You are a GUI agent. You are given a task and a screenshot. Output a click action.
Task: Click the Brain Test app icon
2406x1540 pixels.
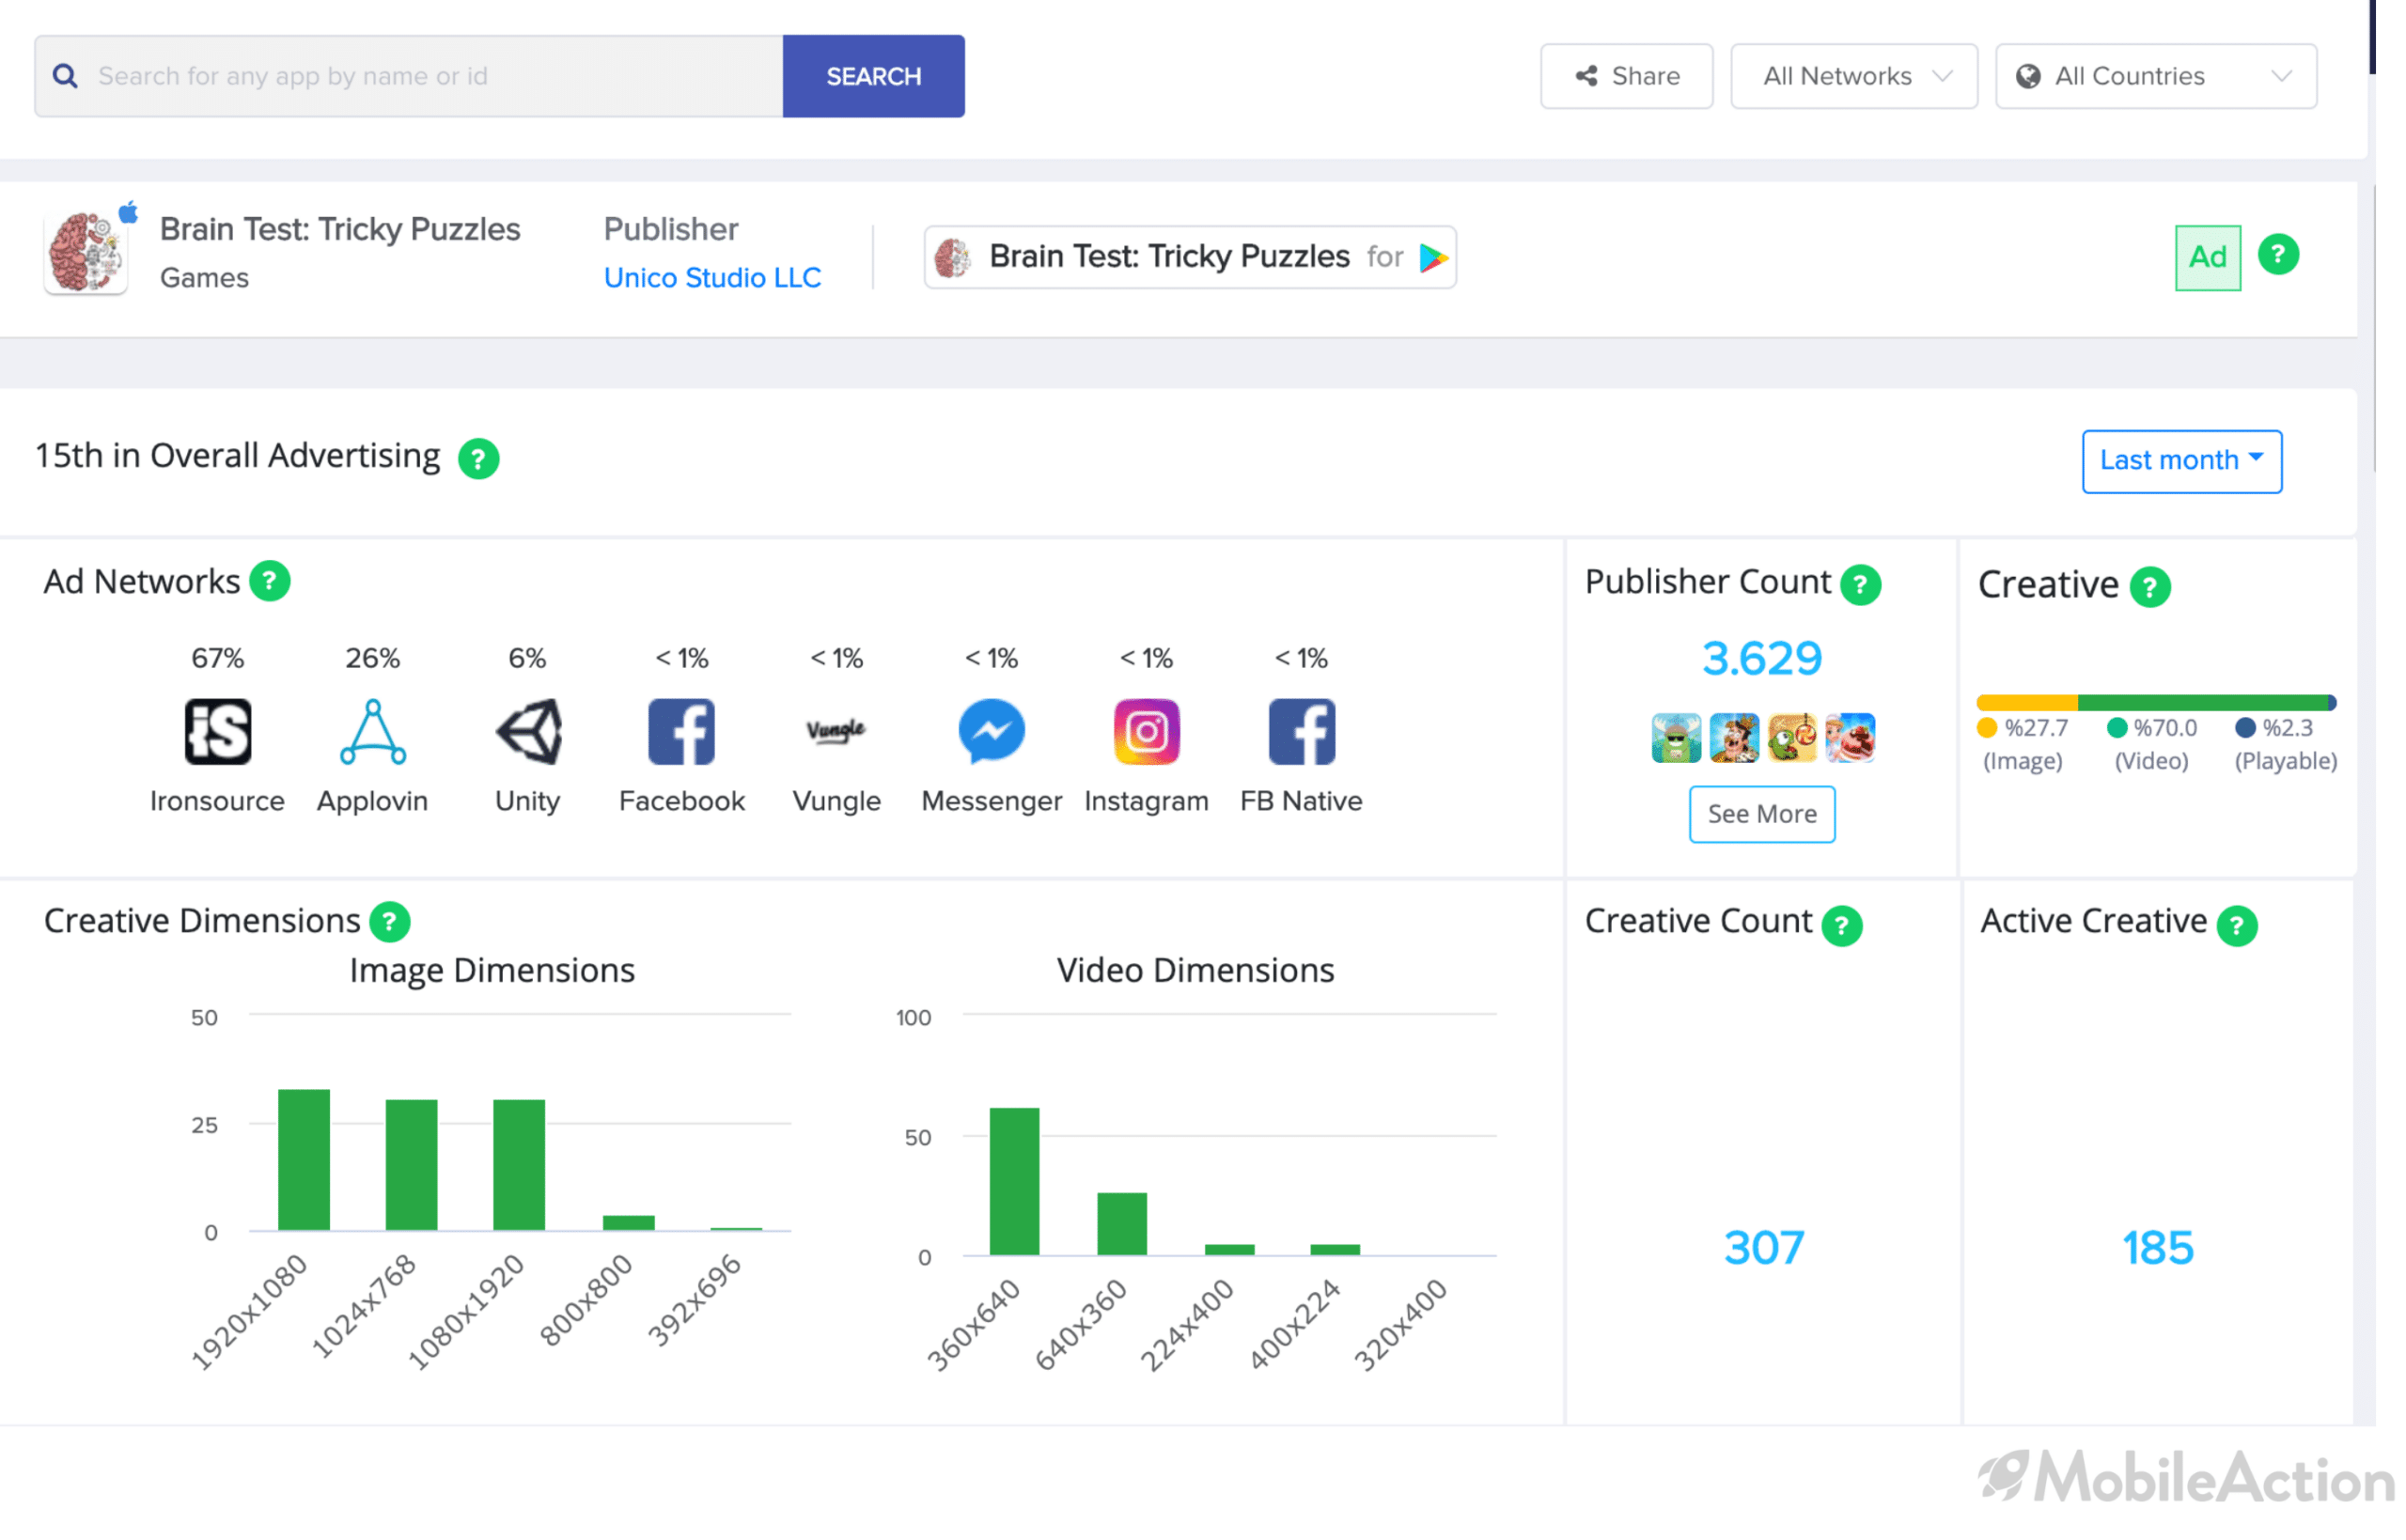86,253
